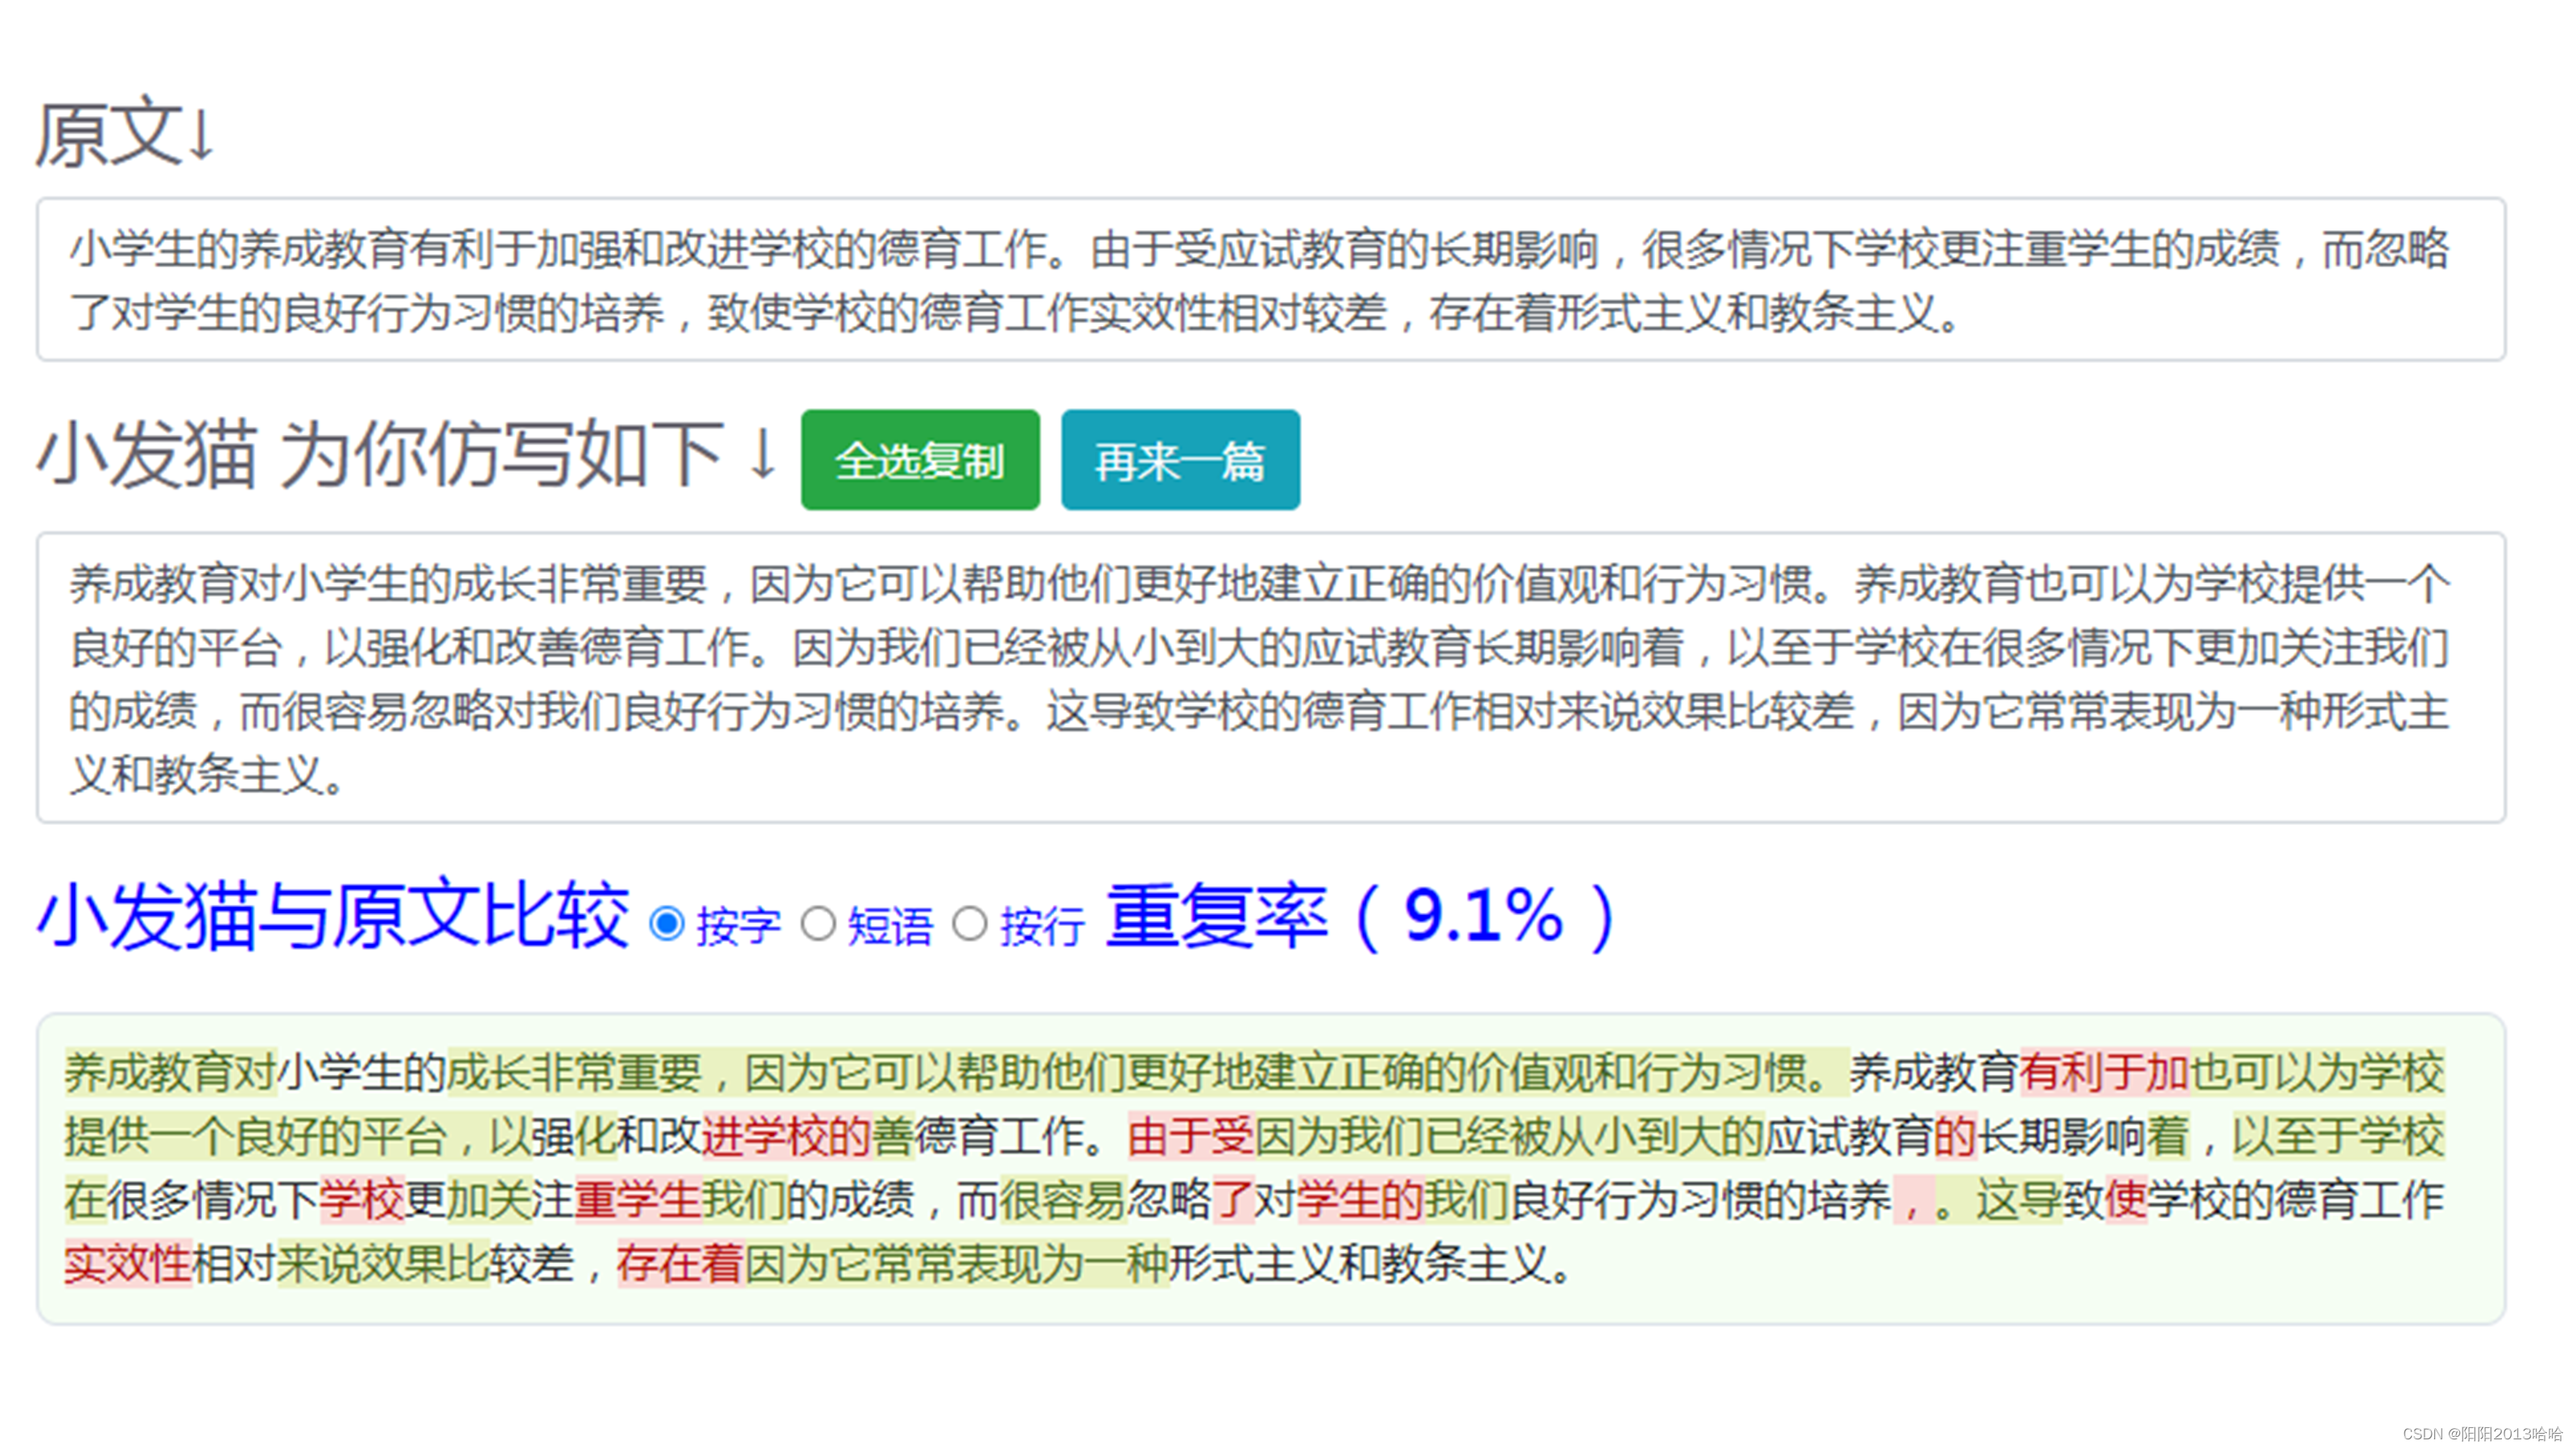Select the 按行 radio button
Screen dimensions: 2576x1449
[969, 923]
